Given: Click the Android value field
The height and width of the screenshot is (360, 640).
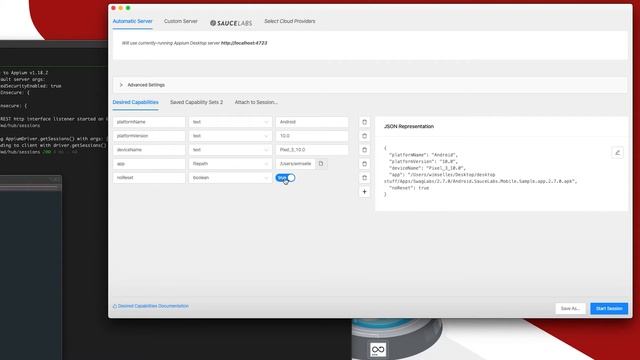Looking at the screenshot, I should point(312,122).
